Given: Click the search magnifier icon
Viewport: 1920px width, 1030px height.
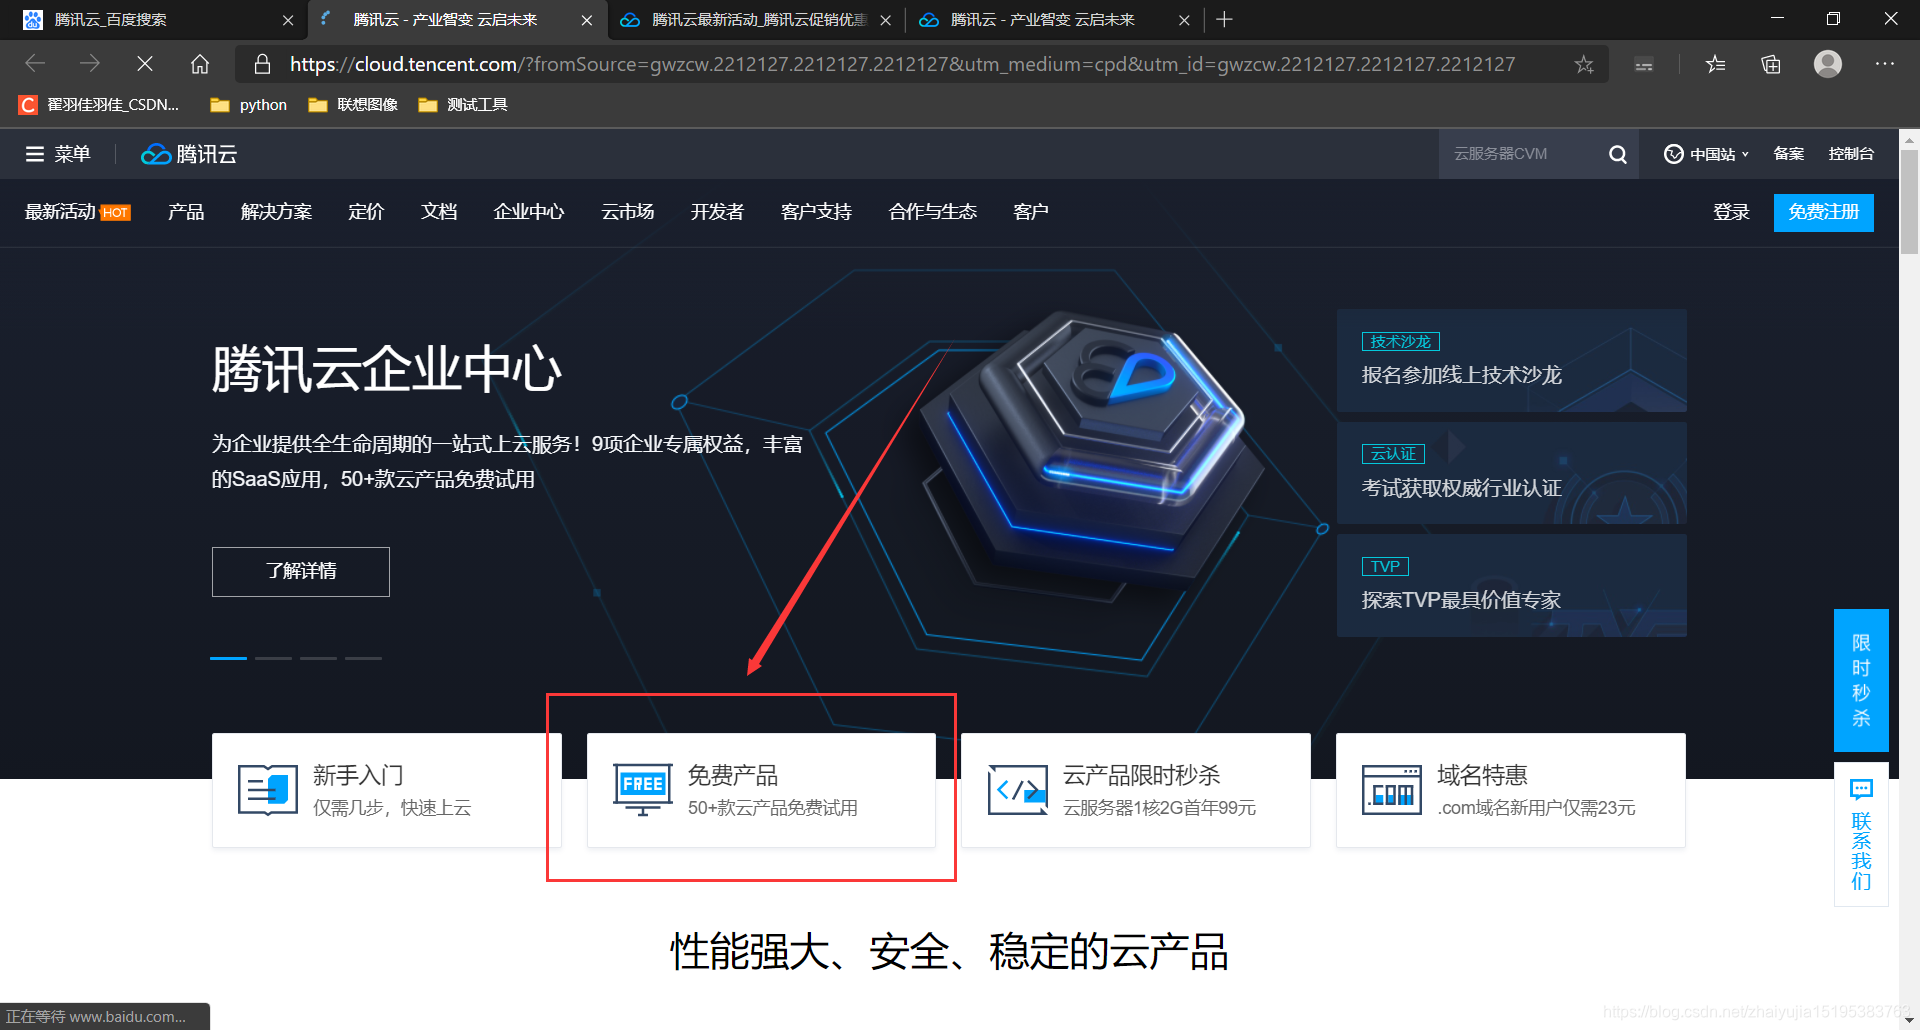Looking at the screenshot, I should [1618, 154].
